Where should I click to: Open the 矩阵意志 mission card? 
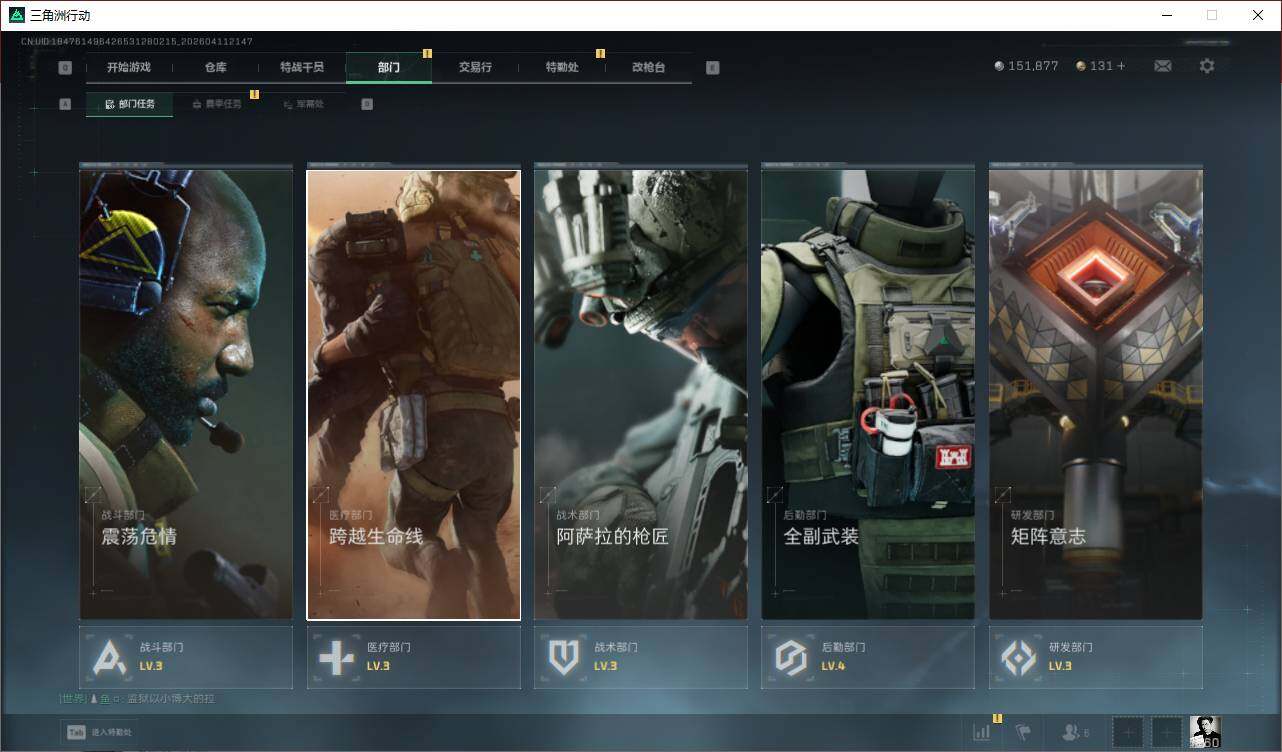click(x=1095, y=394)
